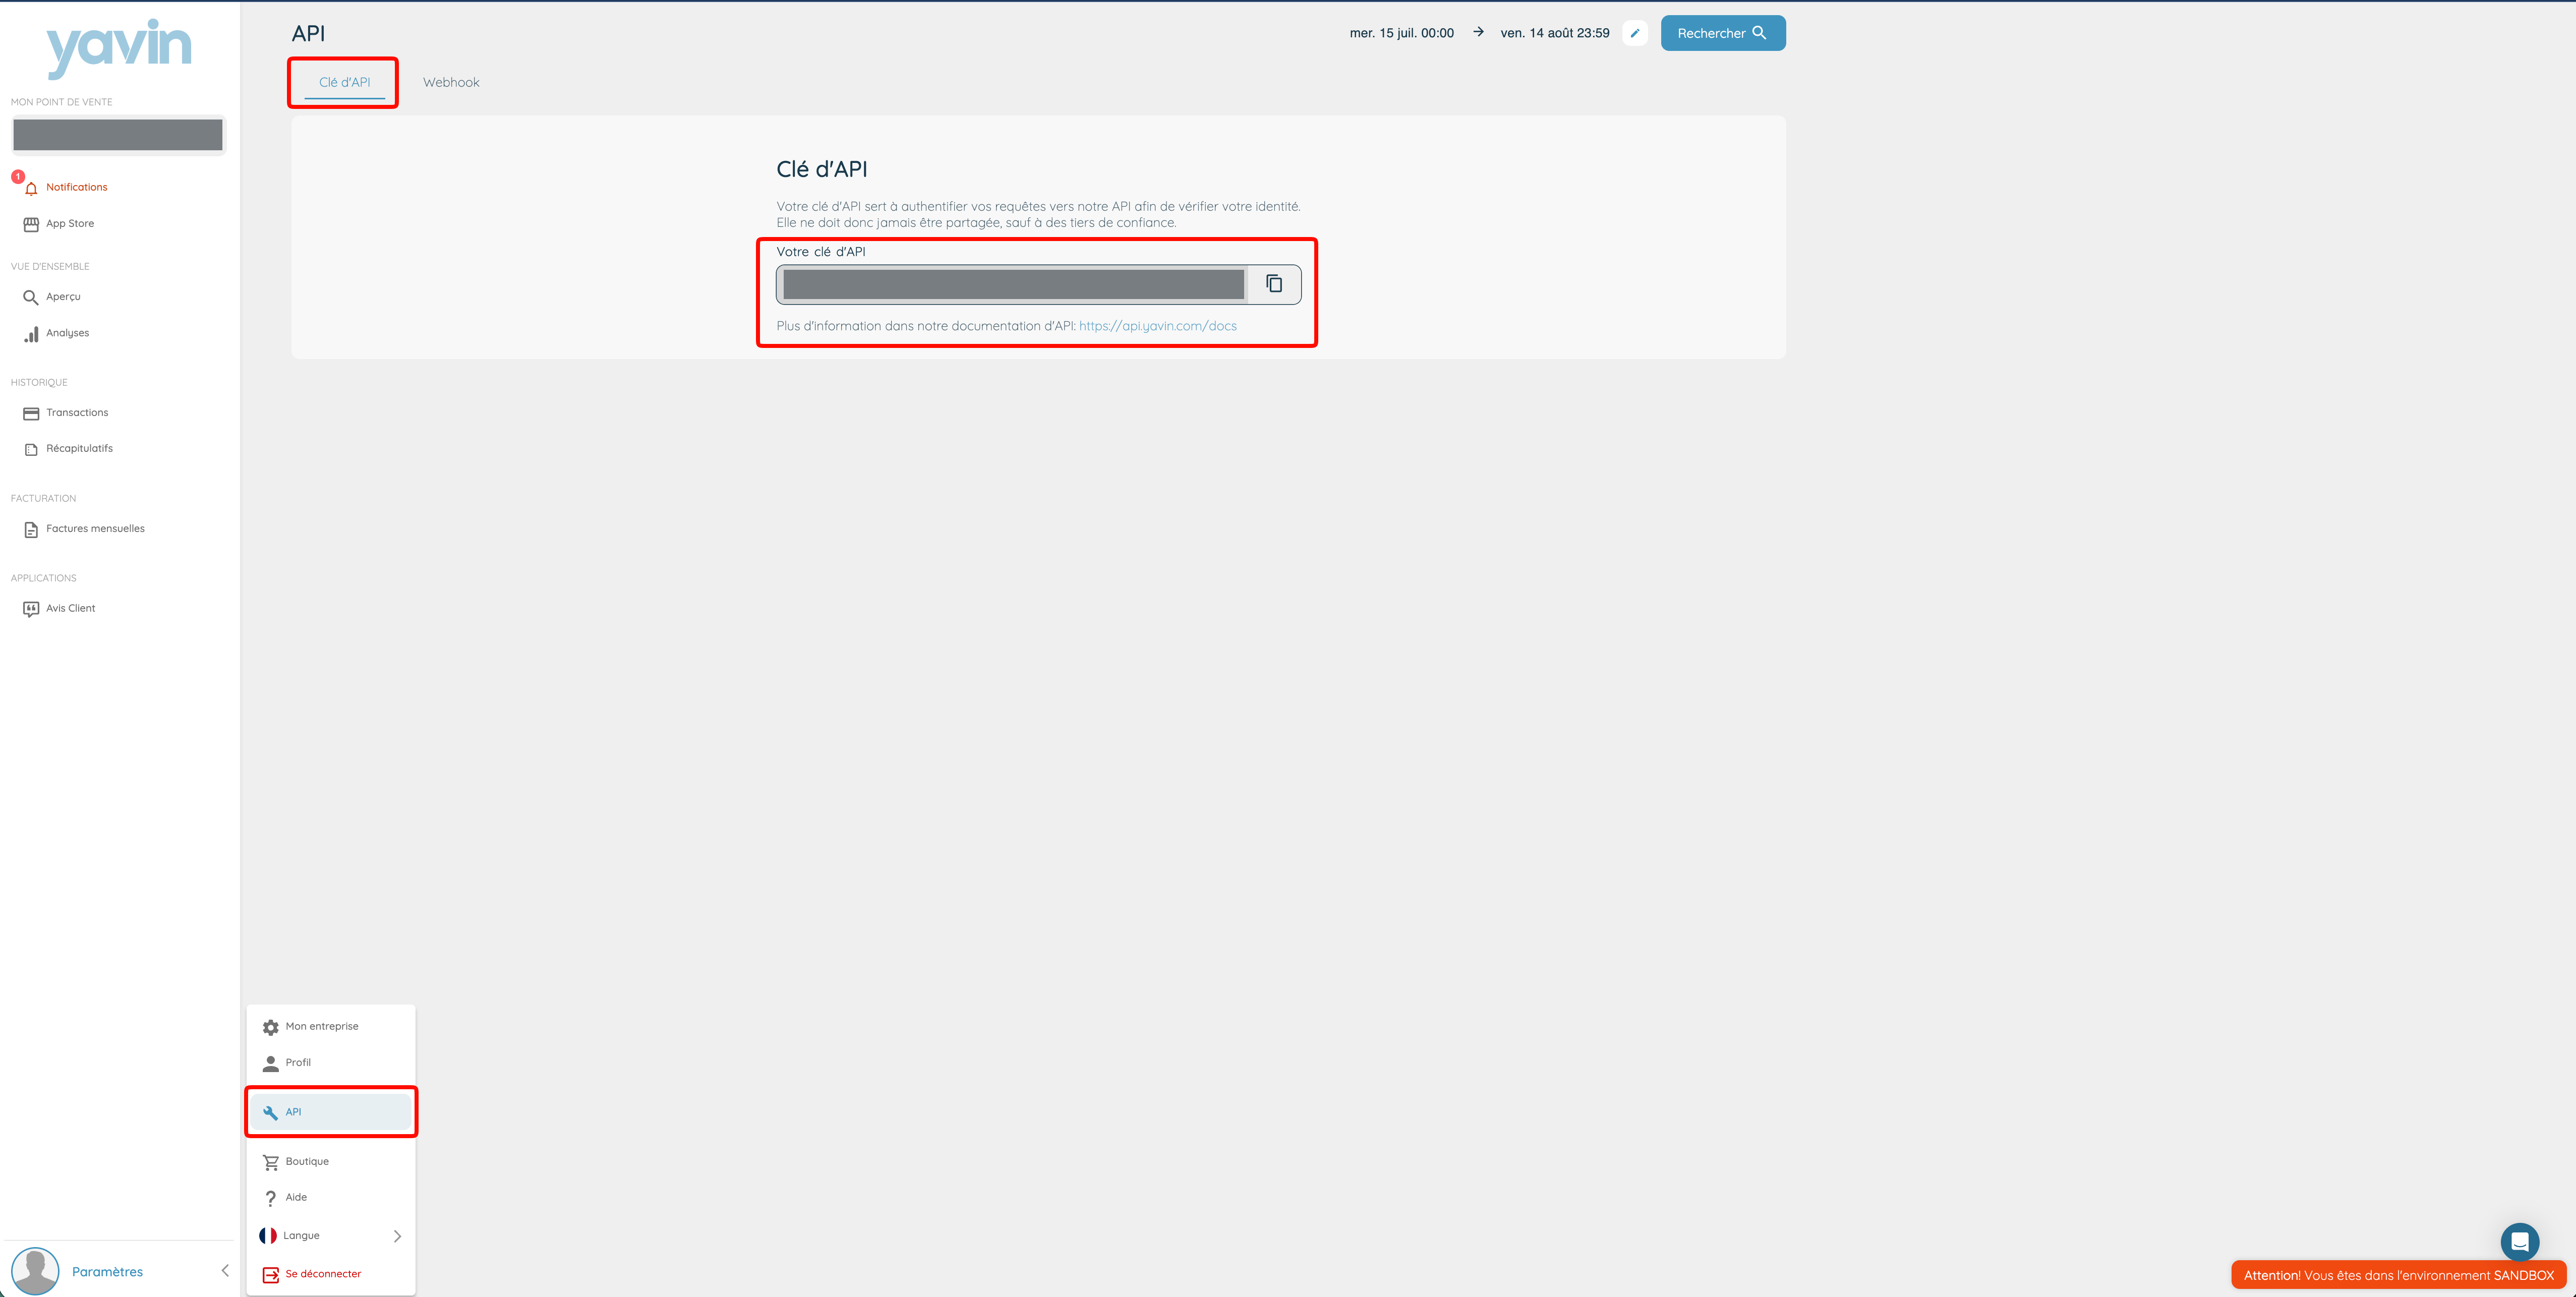Click end date ven. 14 août 23:59
This screenshot has height=1297, width=2576.
[1554, 33]
